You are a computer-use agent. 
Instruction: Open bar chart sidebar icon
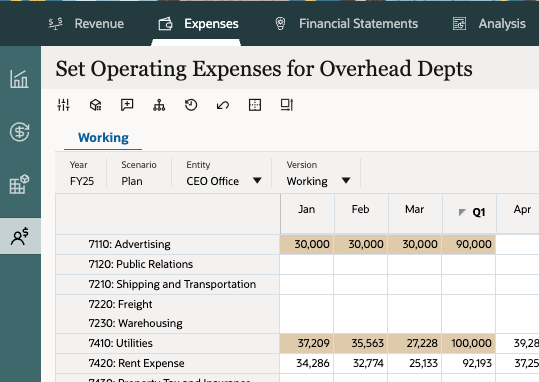[x=20, y=79]
